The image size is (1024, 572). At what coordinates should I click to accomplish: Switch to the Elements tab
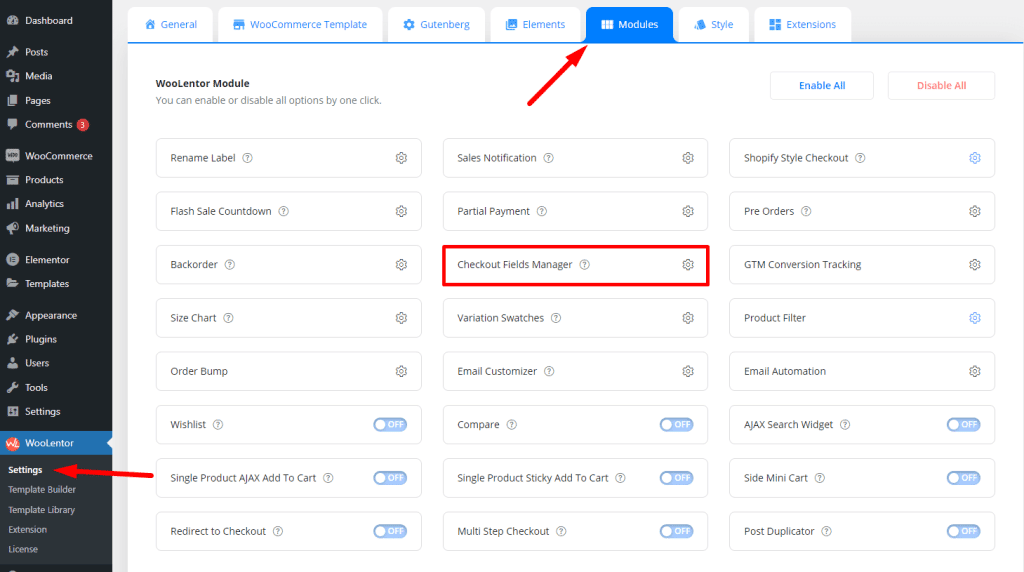coord(536,25)
